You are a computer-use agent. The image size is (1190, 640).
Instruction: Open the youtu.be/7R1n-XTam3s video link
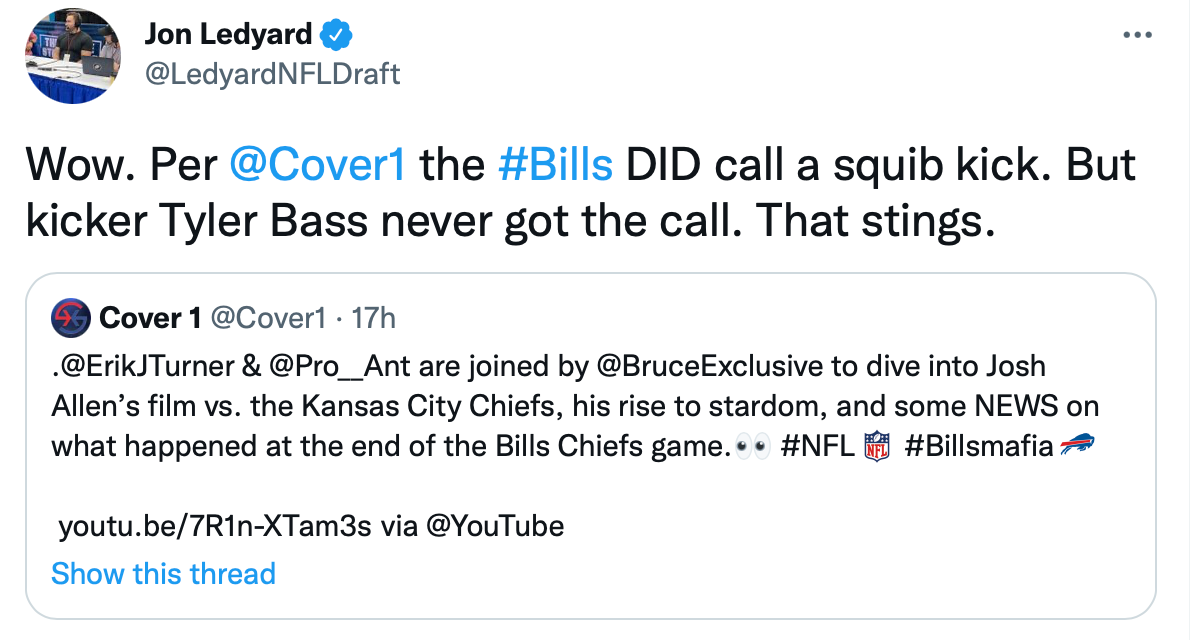[215, 525]
